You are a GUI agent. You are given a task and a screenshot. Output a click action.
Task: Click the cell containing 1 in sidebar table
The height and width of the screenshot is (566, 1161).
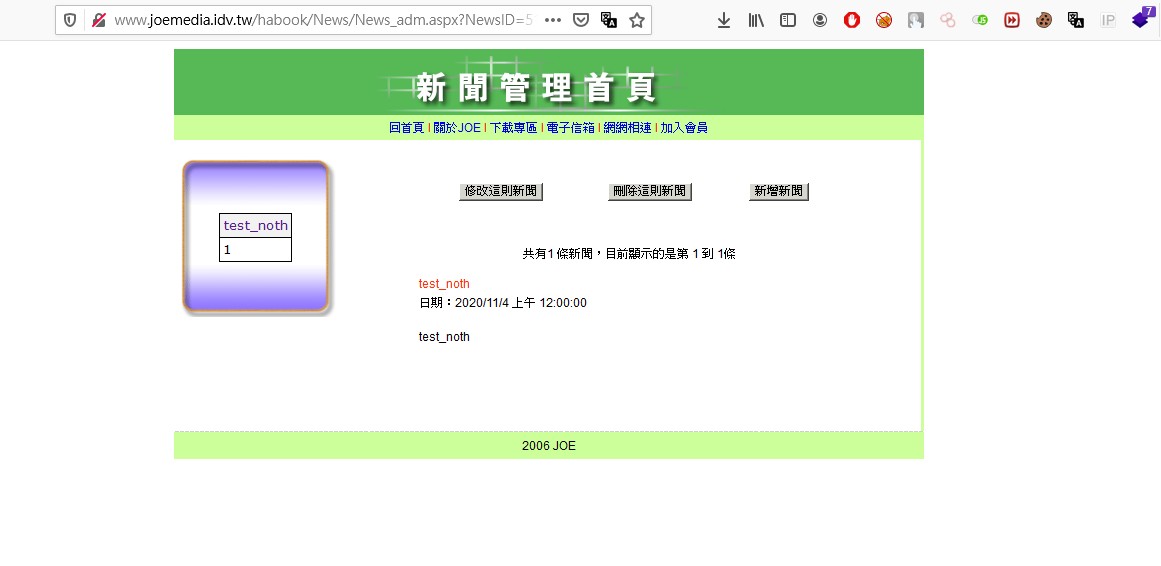coord(255,250)
